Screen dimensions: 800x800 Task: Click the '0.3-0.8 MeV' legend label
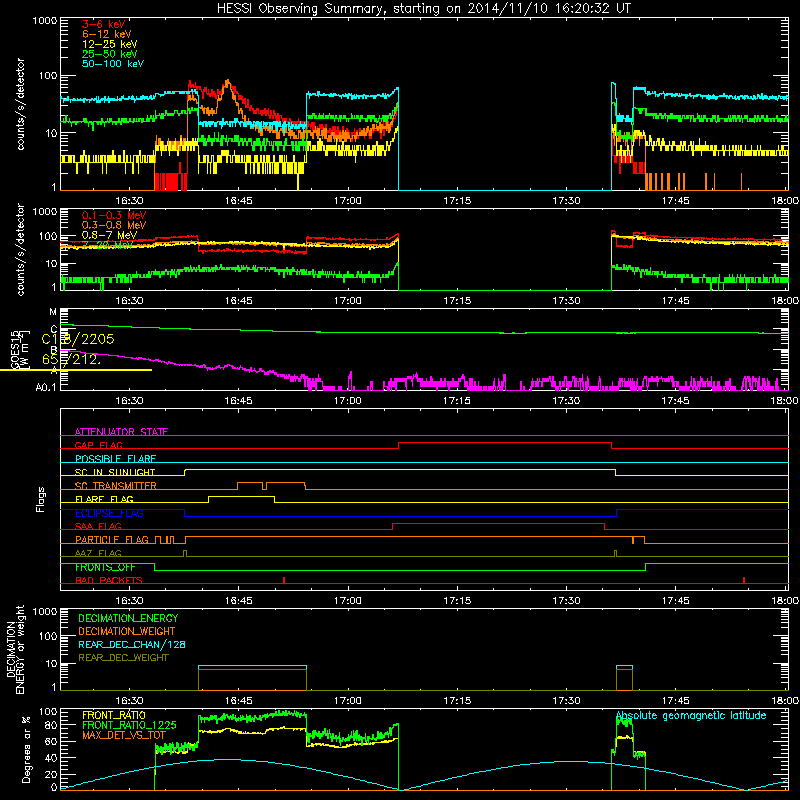coord(114,225)
